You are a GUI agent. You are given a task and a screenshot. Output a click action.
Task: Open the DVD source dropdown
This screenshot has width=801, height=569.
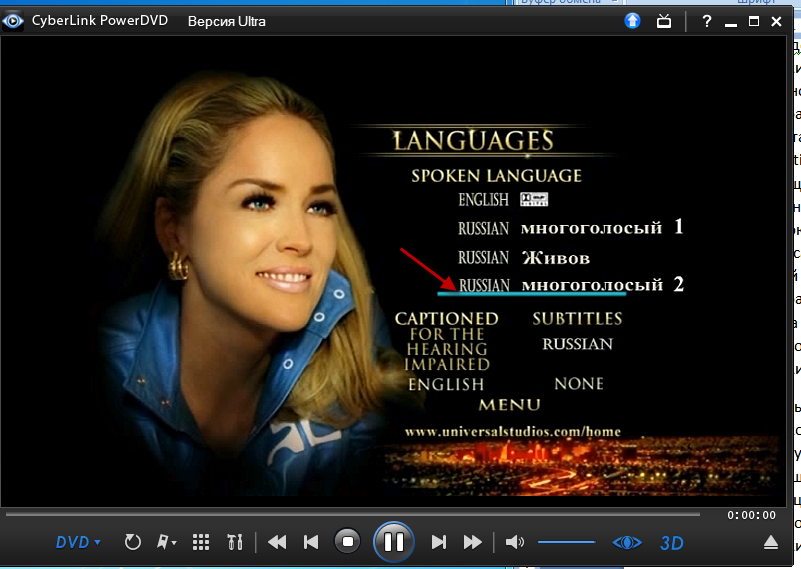click(78, 542)
